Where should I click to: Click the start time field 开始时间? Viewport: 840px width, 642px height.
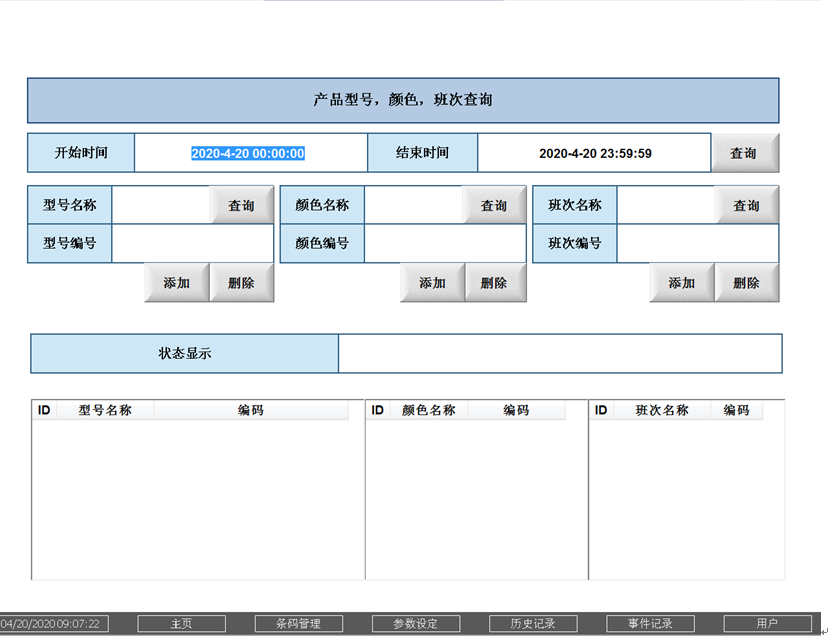250,153
